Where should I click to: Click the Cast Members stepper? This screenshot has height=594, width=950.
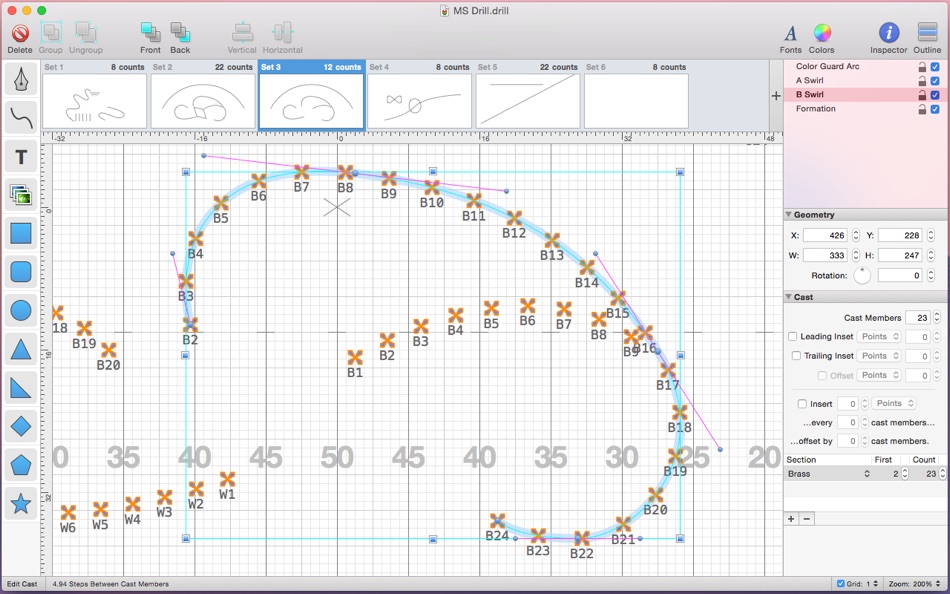tap(937, 317)
